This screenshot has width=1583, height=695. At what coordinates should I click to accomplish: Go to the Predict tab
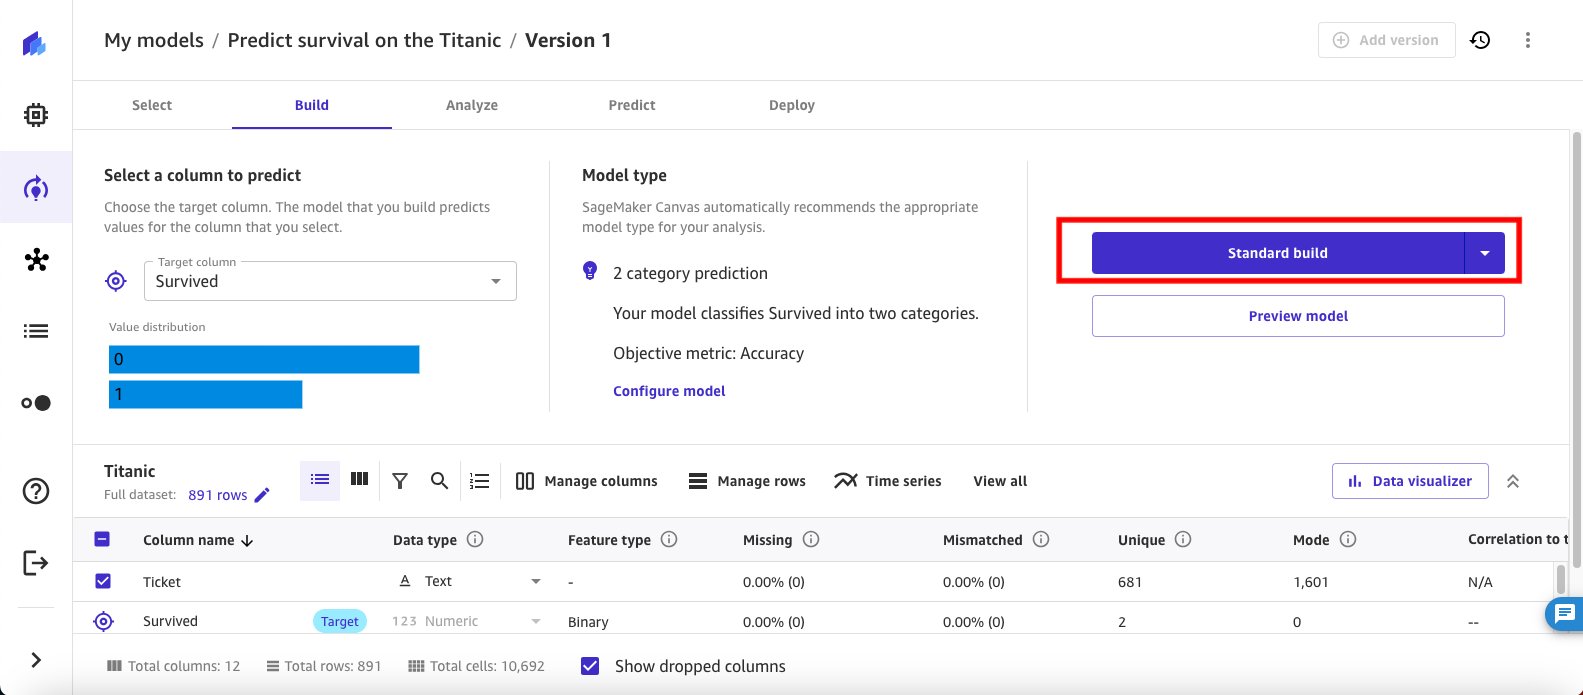[632, 105]
